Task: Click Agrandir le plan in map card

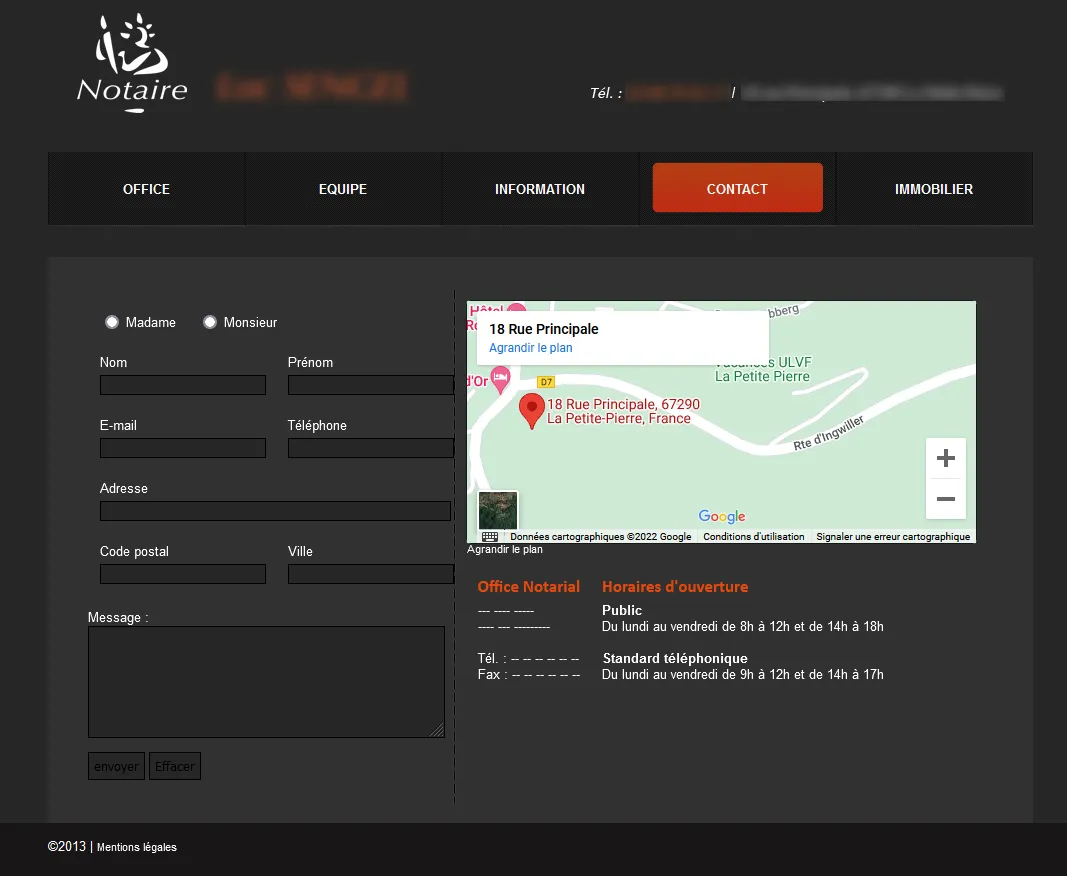Action: pos(530,348)
